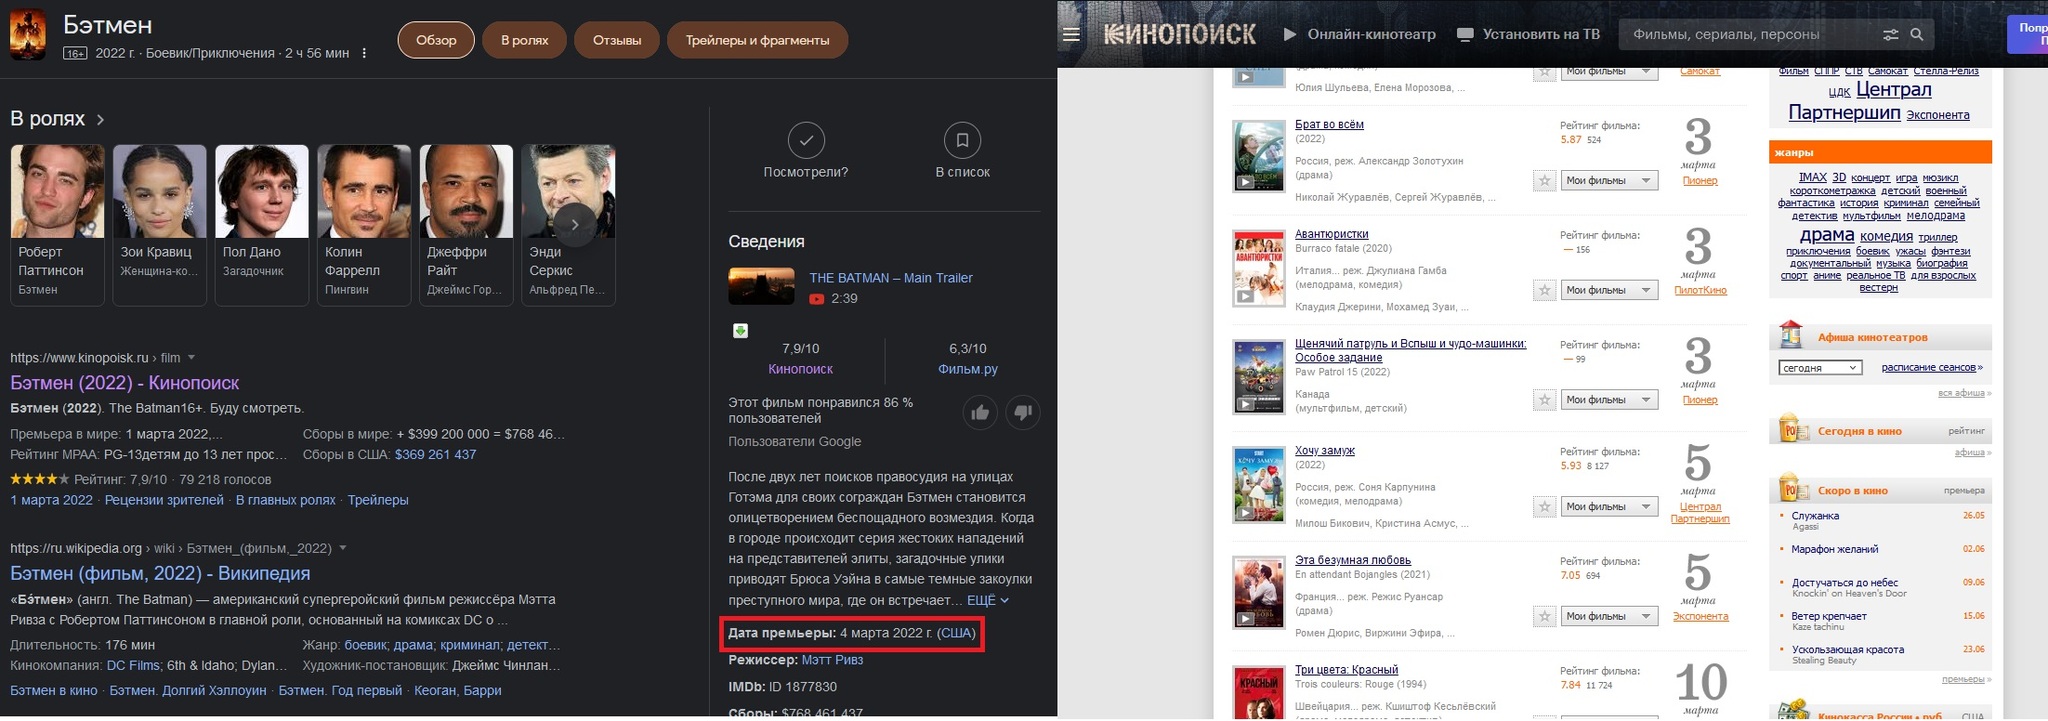Star the film Щенячий патруль

[x=1545, y=400]
